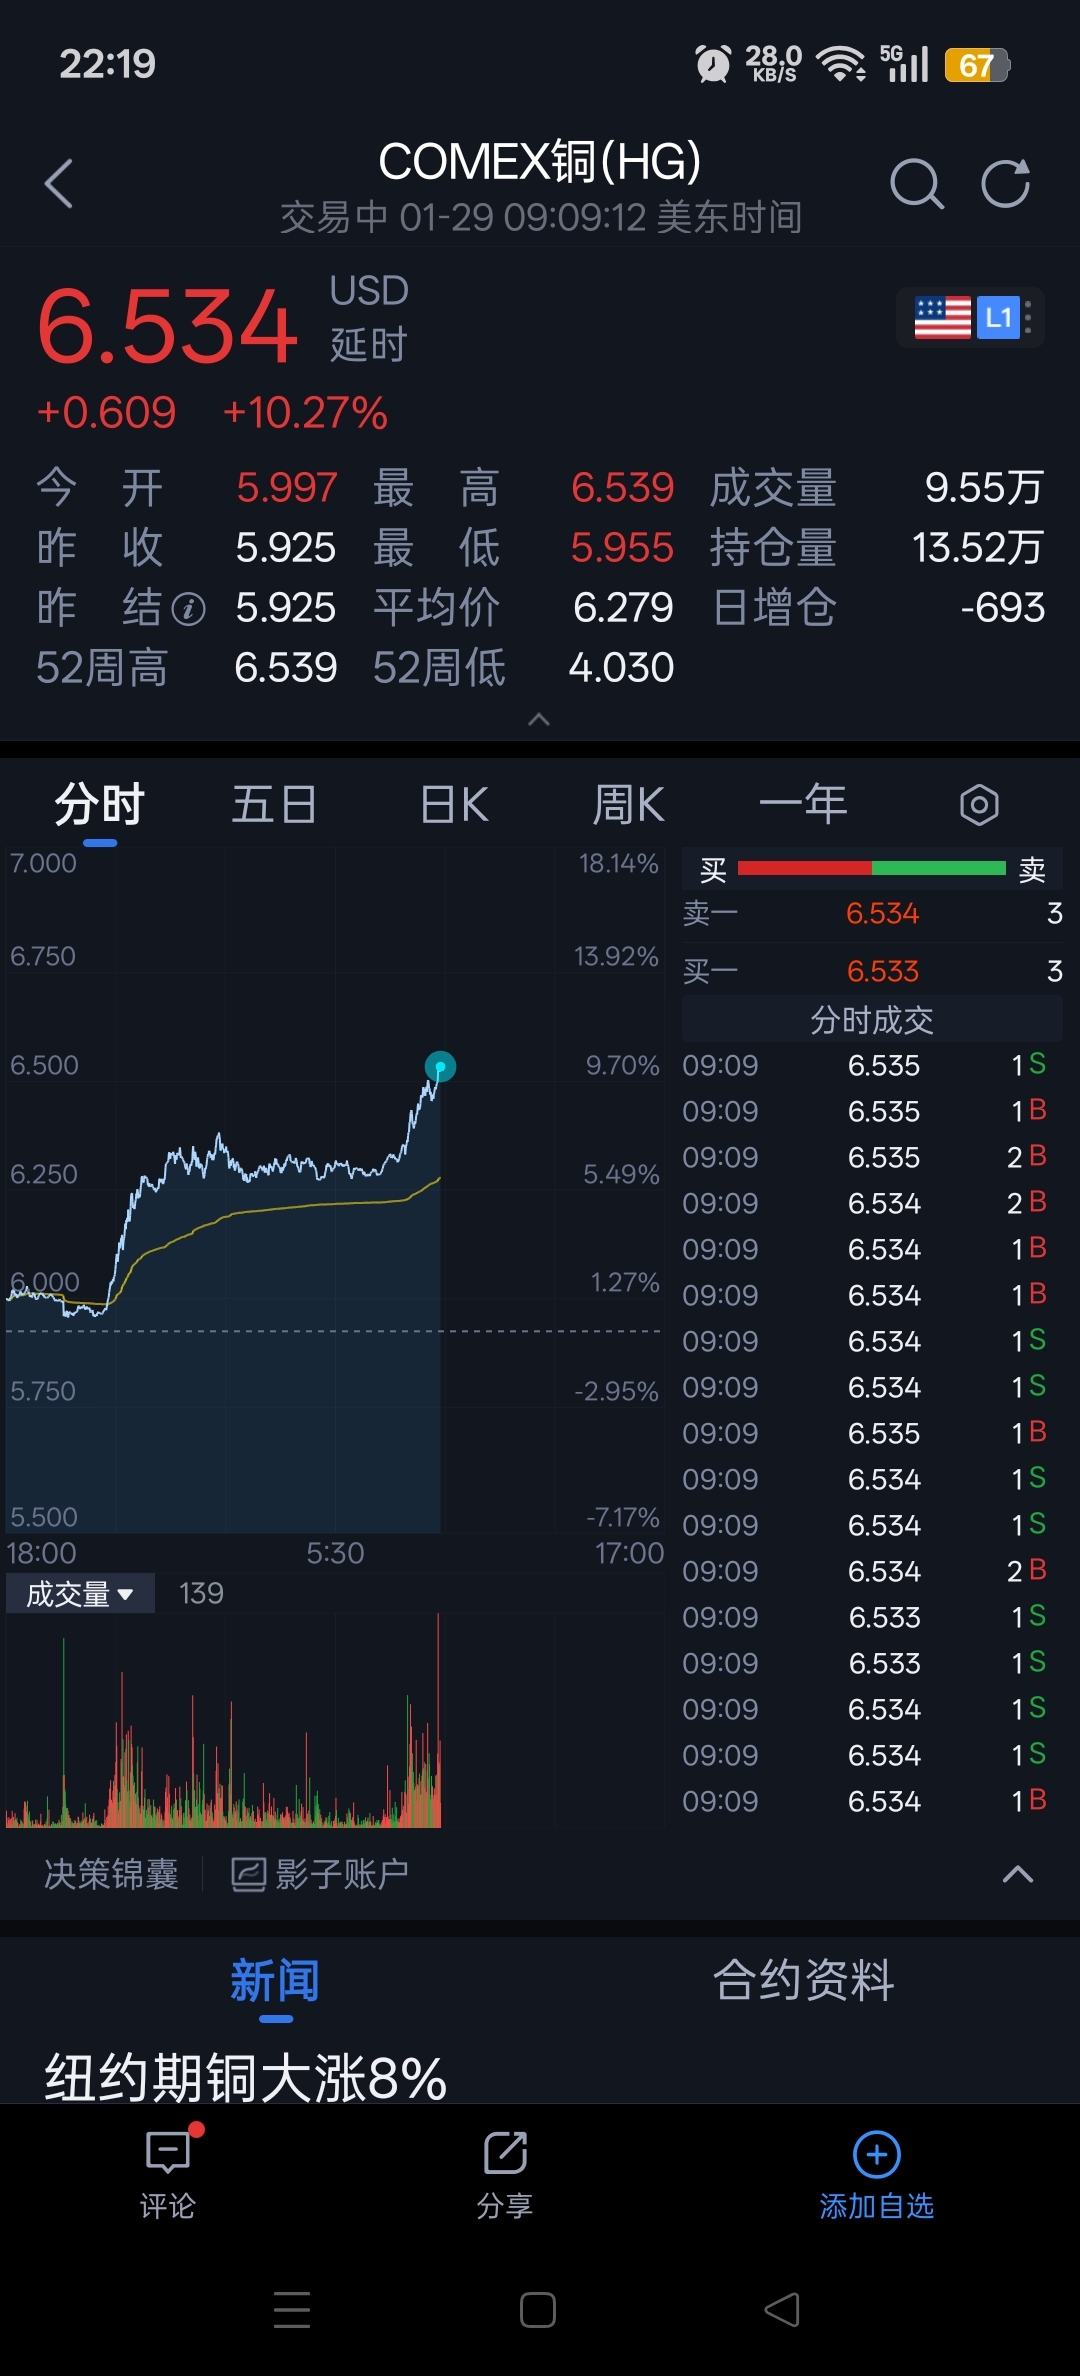This screenshot has height=2376, width=1080.
Task: Tap the 买一 bid row at 6.533
Action: click(x=872, y=971)
